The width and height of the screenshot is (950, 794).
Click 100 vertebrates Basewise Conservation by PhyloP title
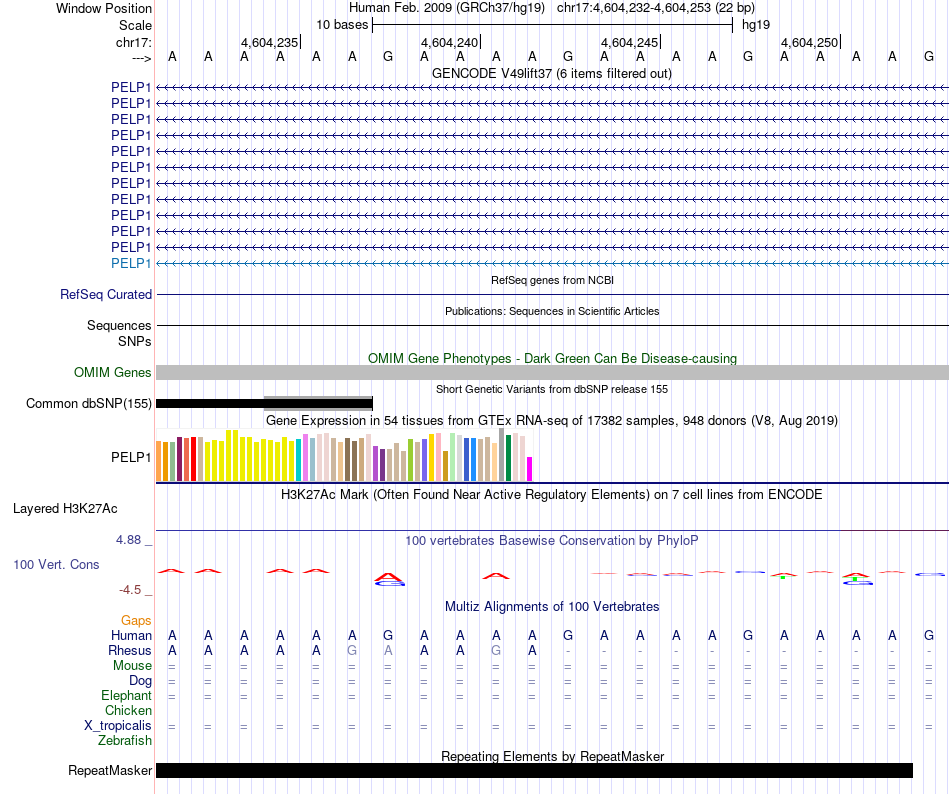[552, 540]
